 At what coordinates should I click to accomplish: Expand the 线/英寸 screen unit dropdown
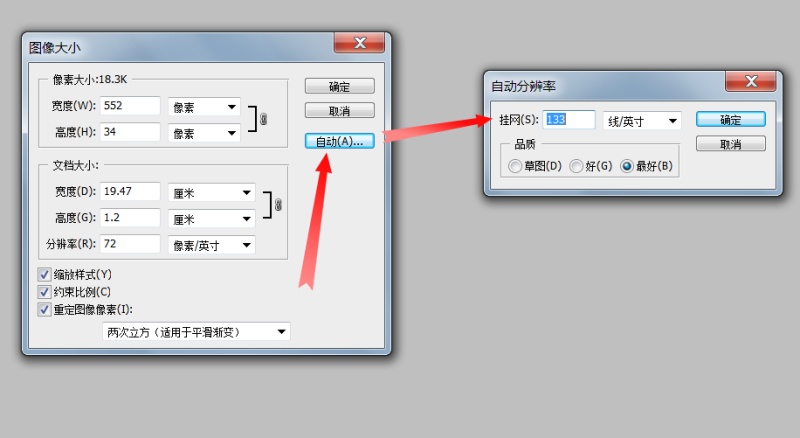pos(642,121)
